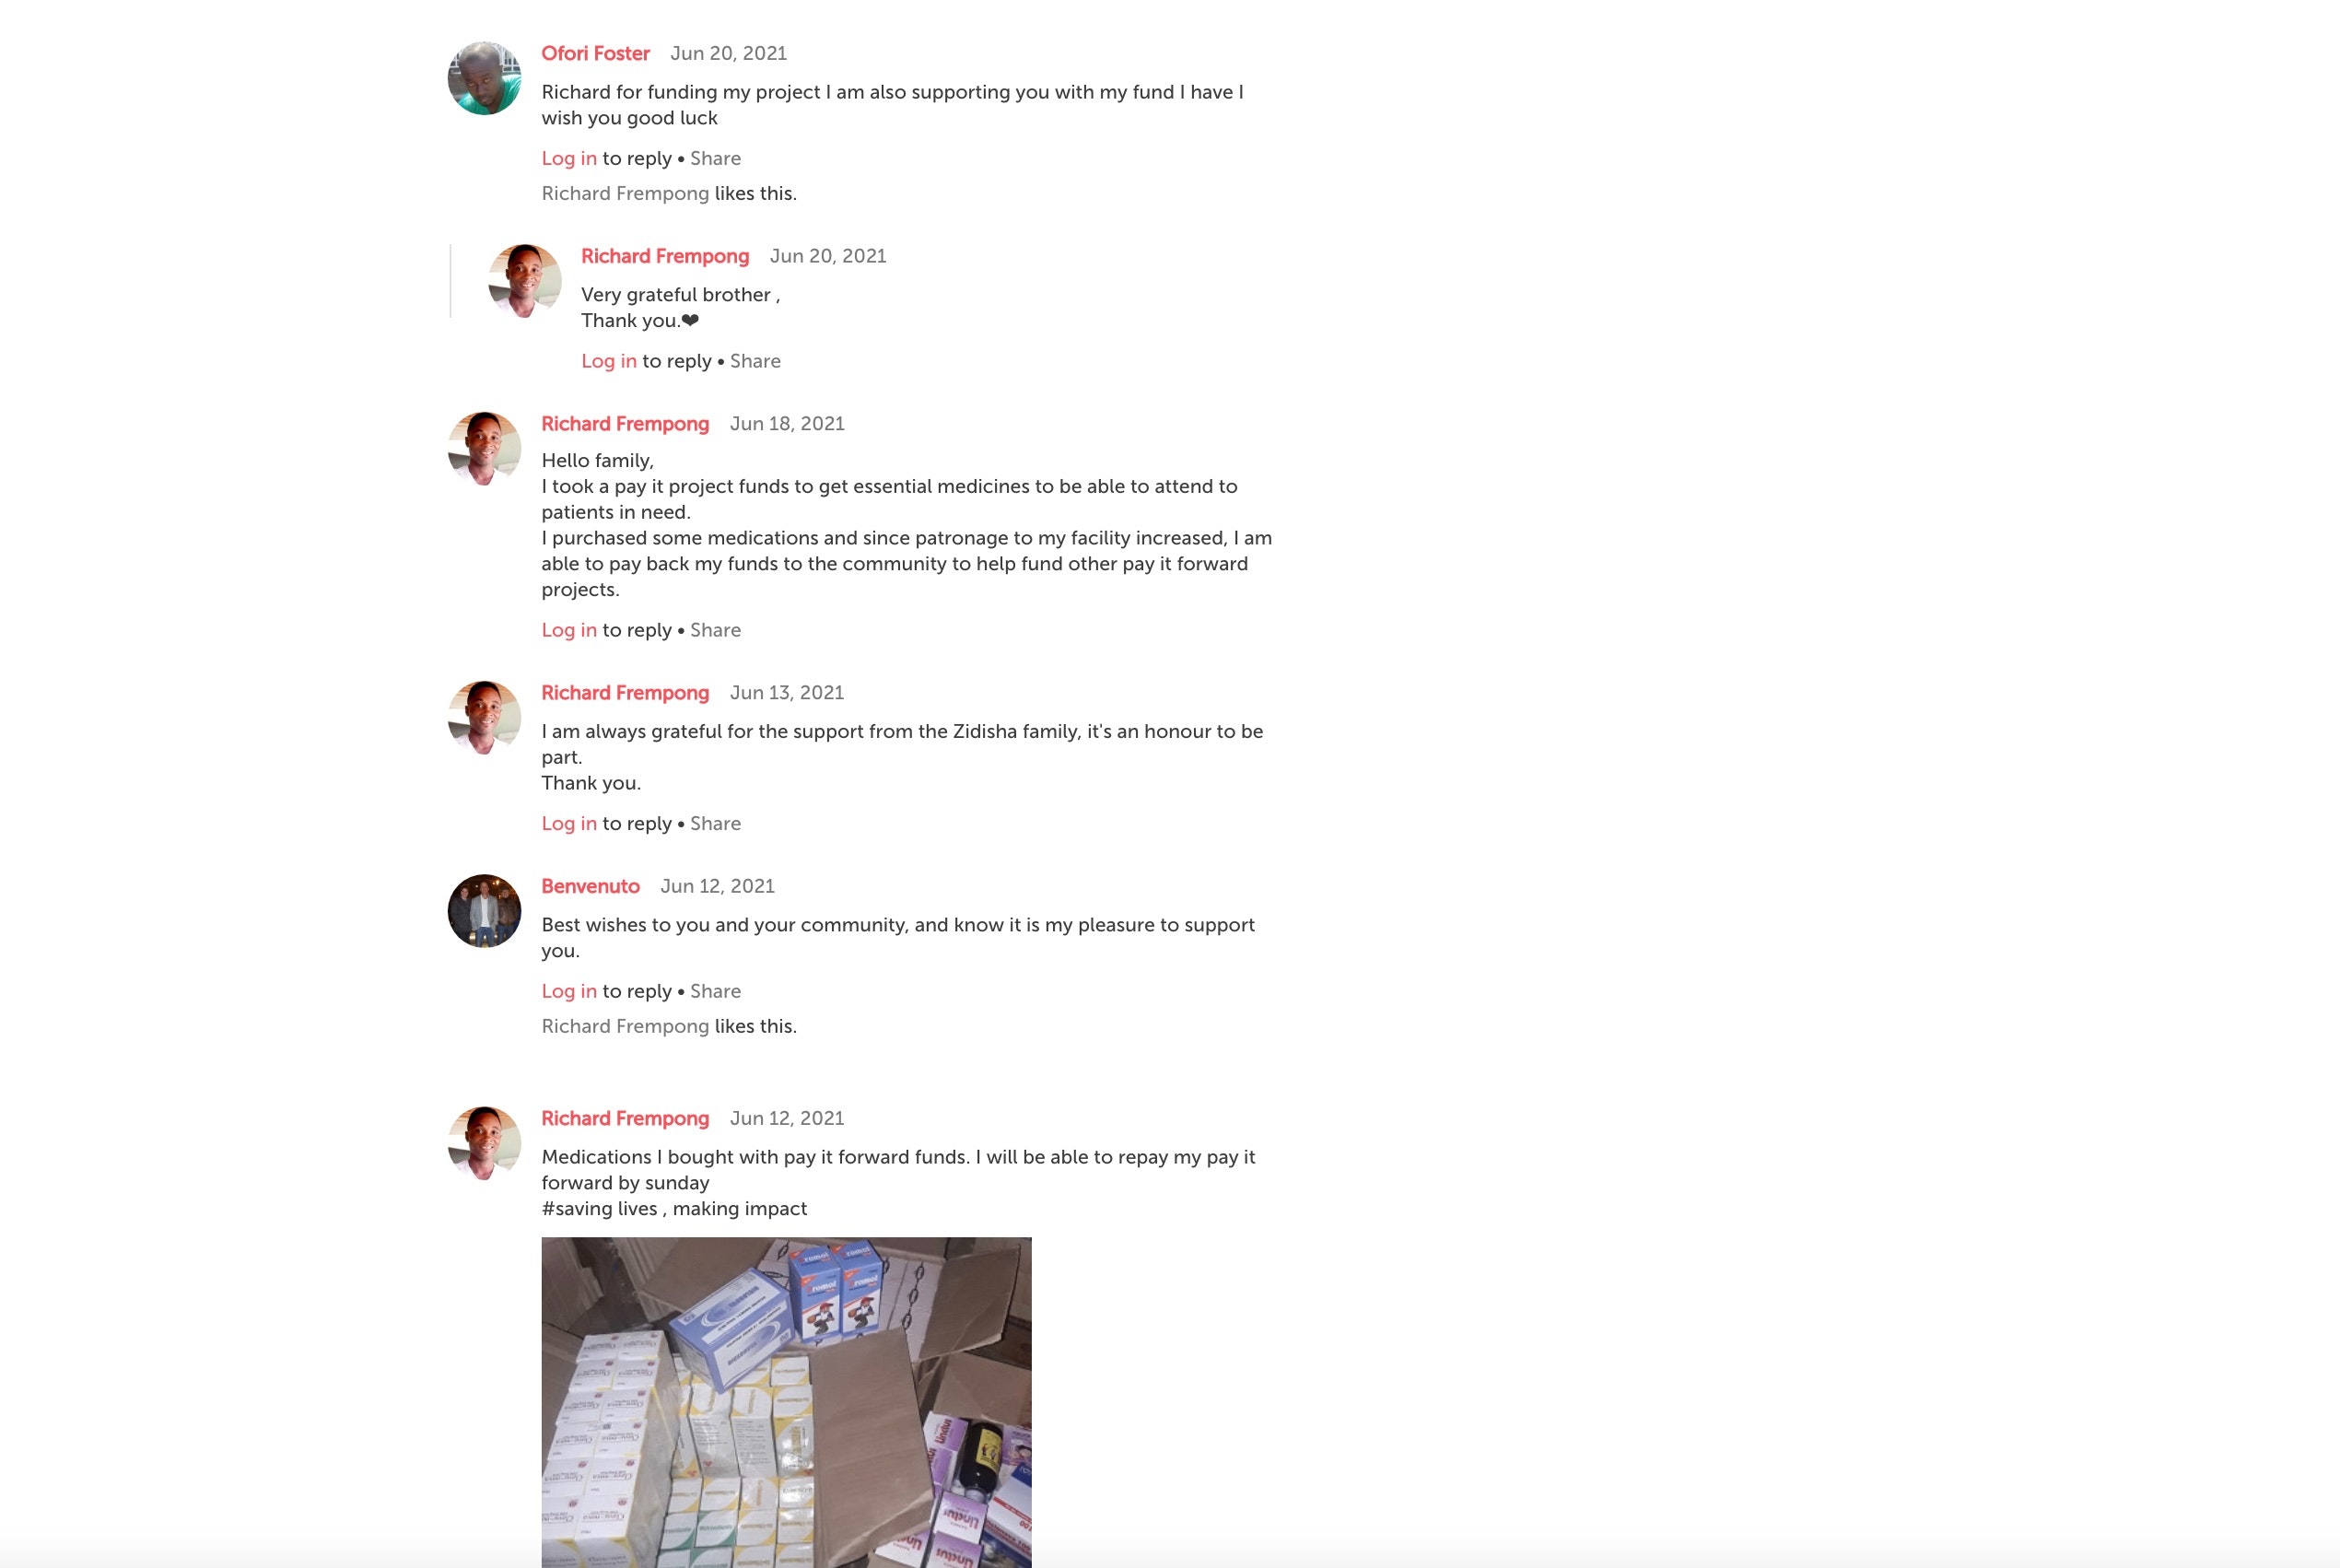Share the Jun 13 Zidisha family comment

(x=715, y=823)
